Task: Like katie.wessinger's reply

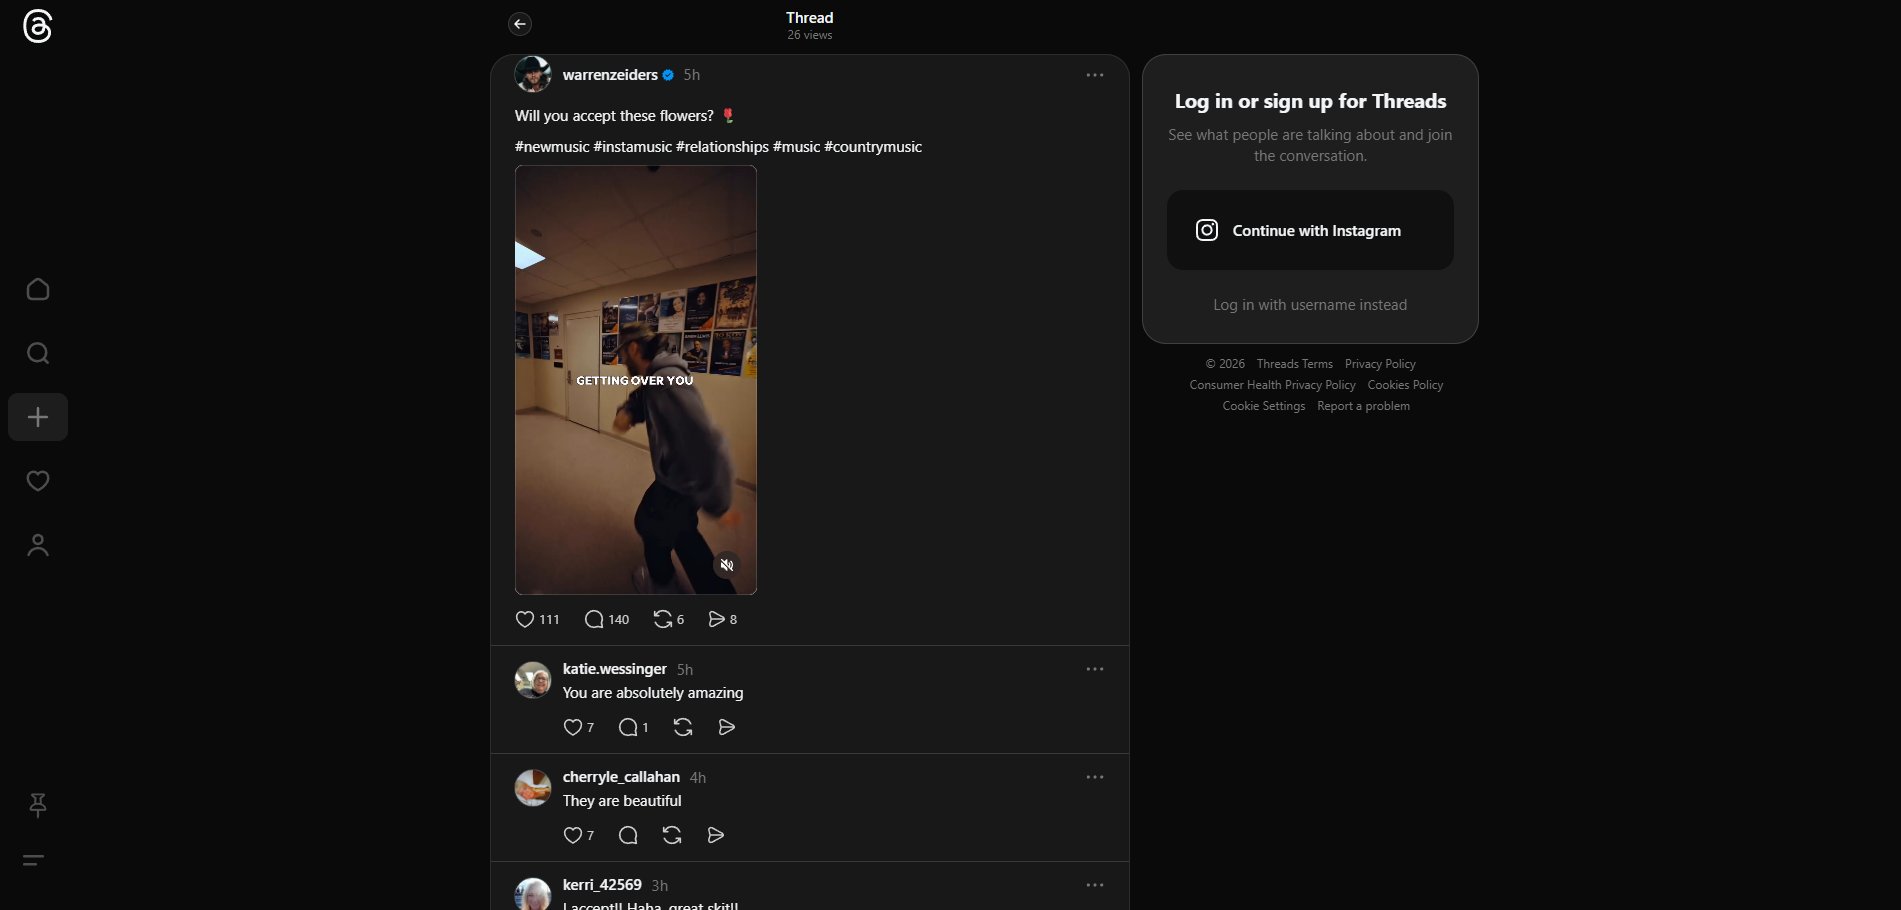Action: pos(573,727)
